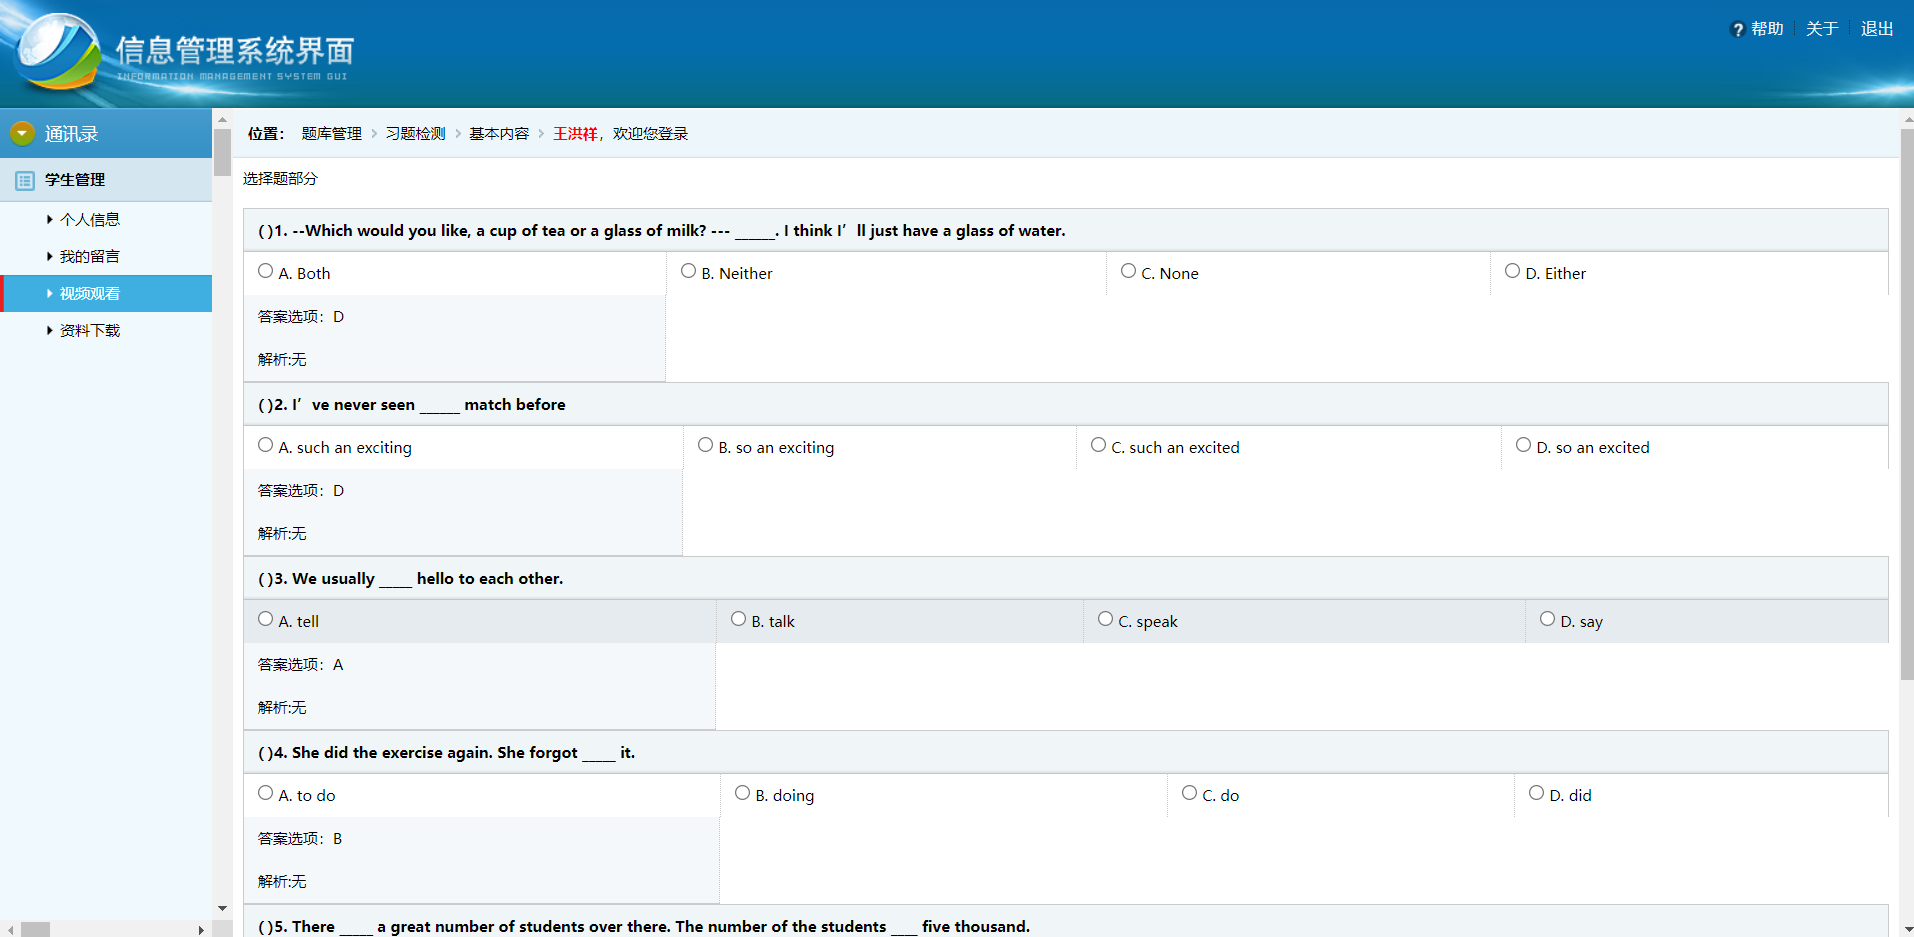Open 资料下载 sidebar item

90,330
